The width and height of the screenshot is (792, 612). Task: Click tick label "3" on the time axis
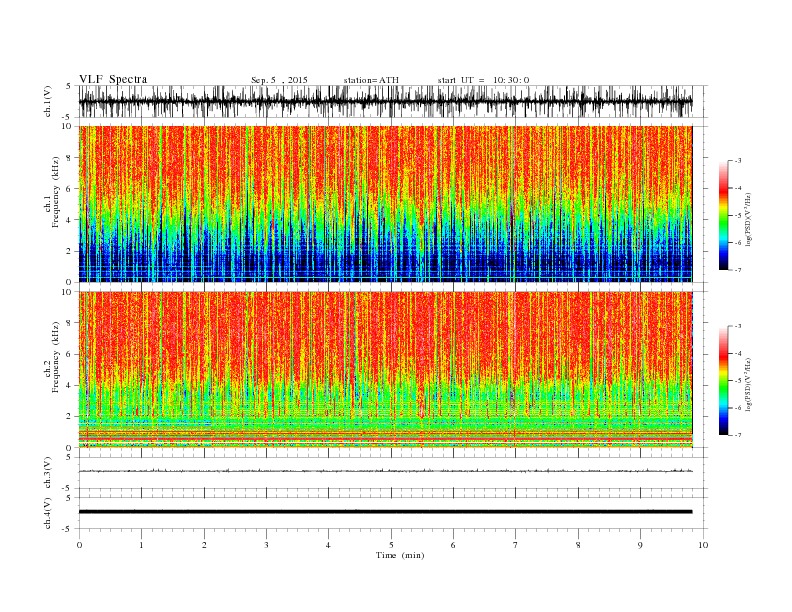266,545
